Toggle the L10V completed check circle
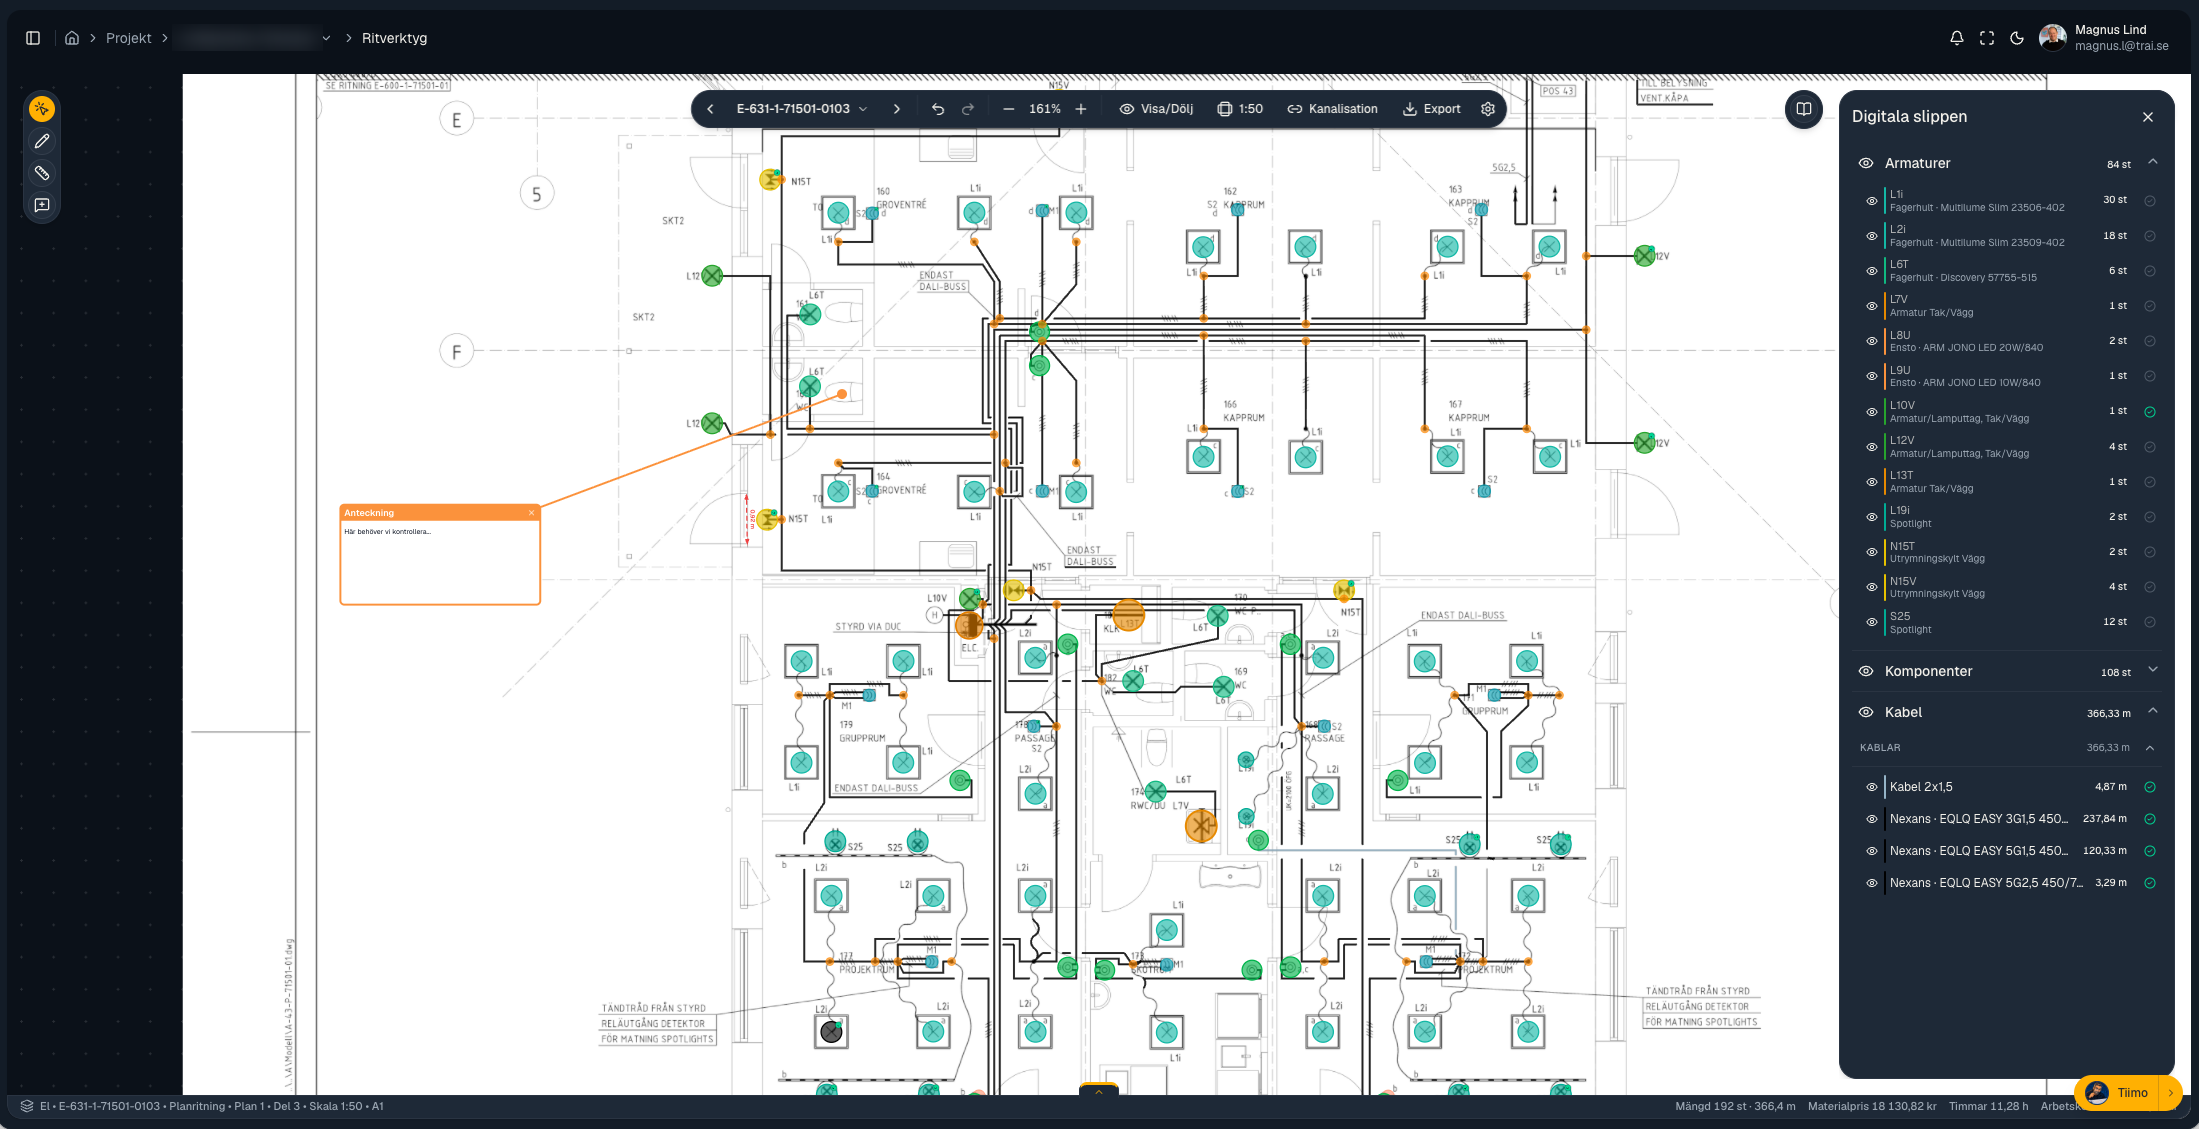The image size is (2199, 1129). coord(2150,411)
